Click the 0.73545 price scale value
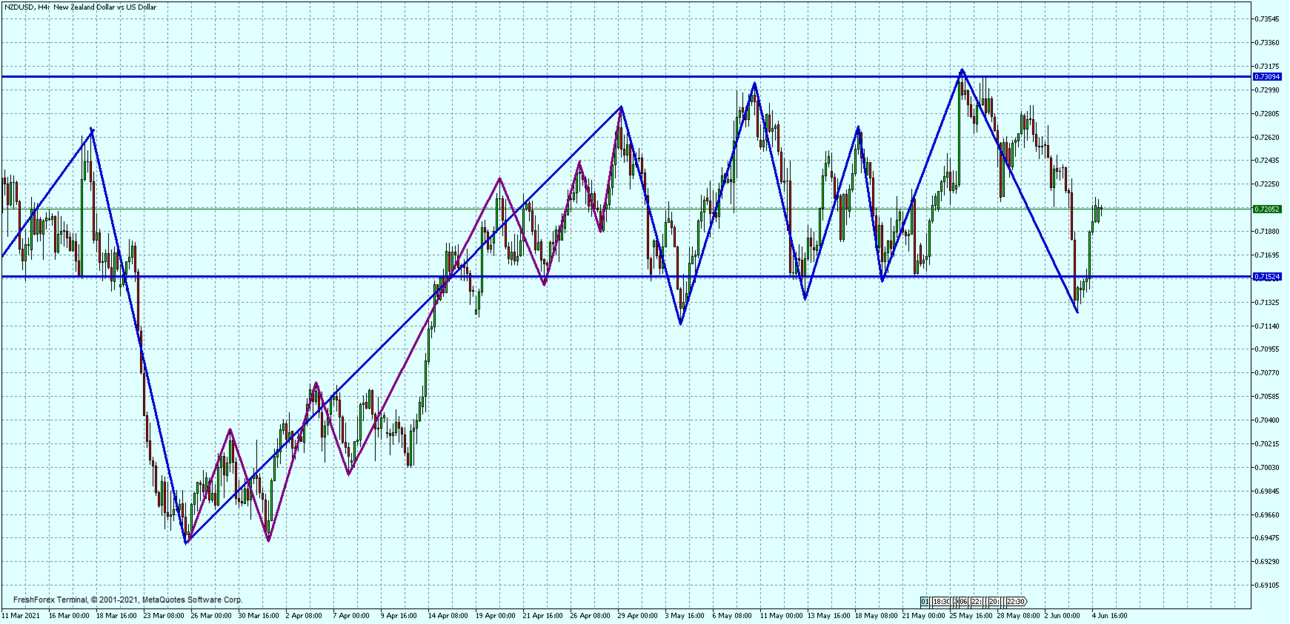Screen dimensions: 1290x624 [1267, 19]
